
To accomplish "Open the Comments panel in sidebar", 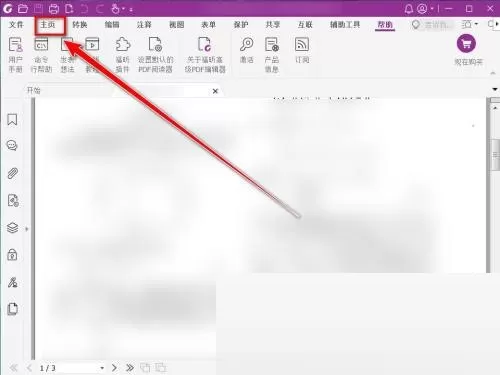I will [12, 145].
